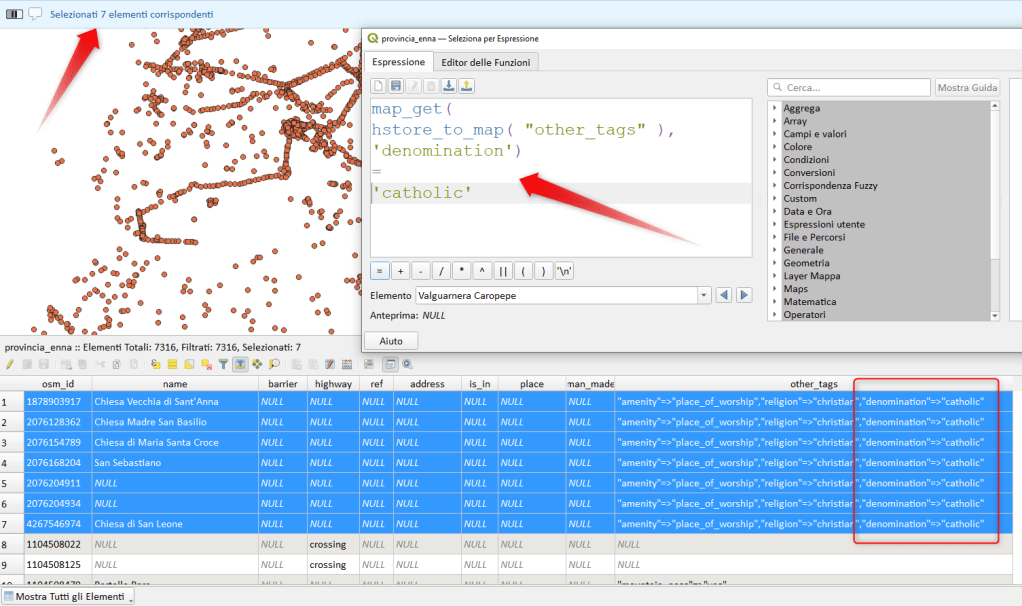Click the new expression file icon
The image size is (1022, 606).
click(x=379, y=87)
